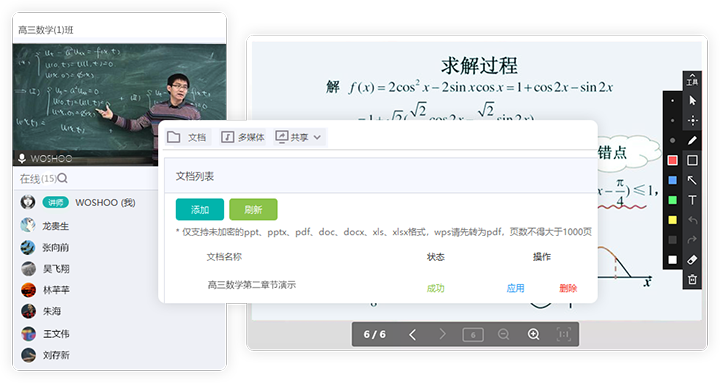Click the 添加 button
The width and height of the screenshot is (720, 383).
200,209
